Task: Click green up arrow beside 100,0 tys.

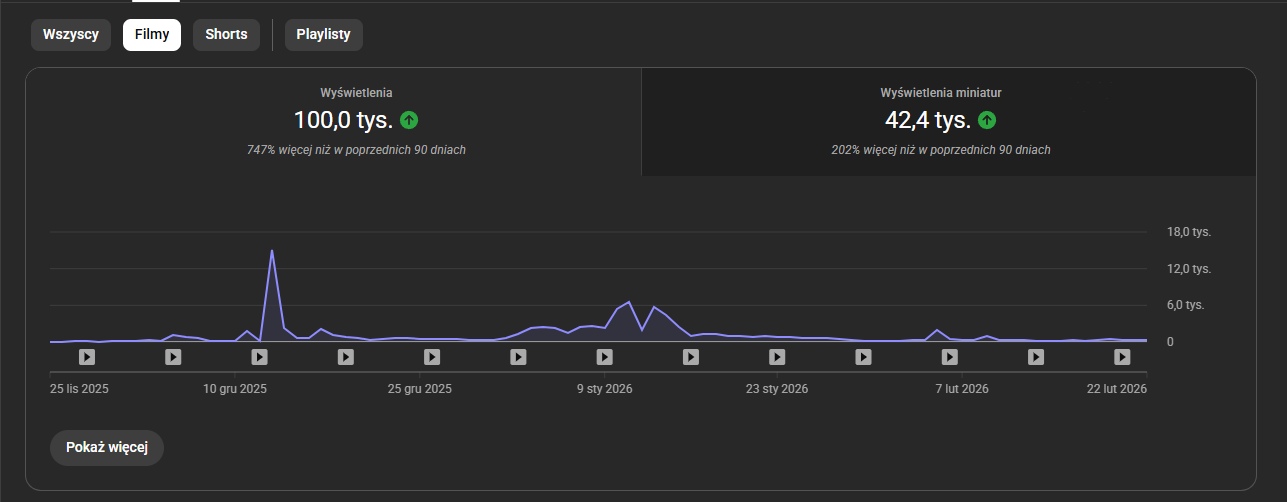Action: coord(409,120)
